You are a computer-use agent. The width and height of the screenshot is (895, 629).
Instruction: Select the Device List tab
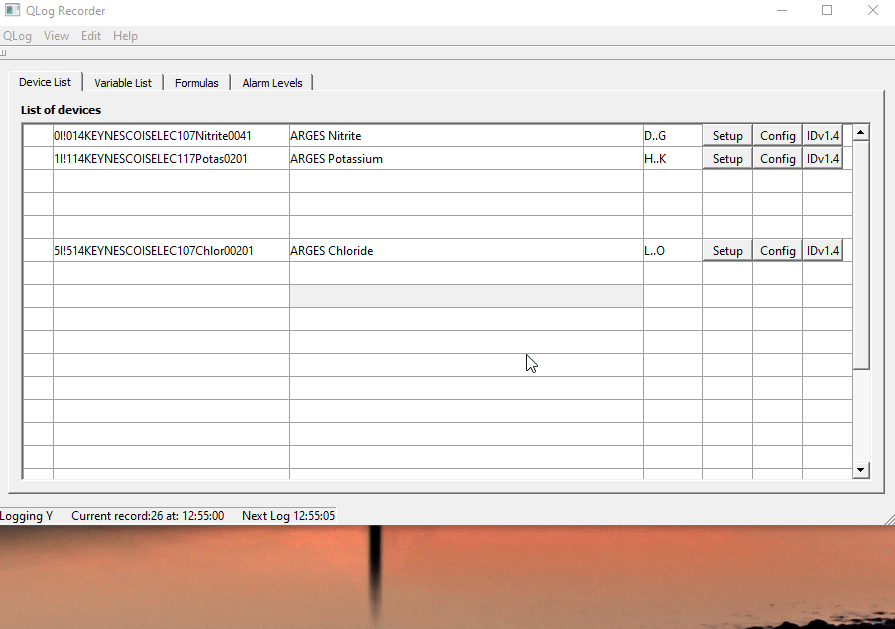(45, 82)
